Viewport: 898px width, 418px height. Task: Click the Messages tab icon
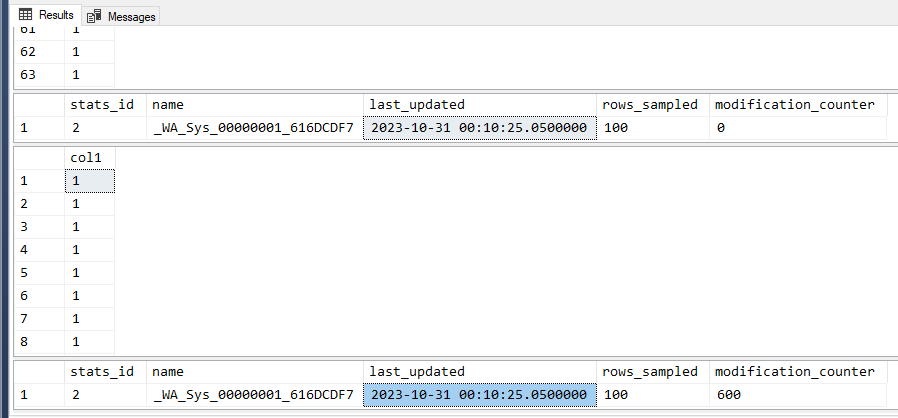click(x=95, y=17)
